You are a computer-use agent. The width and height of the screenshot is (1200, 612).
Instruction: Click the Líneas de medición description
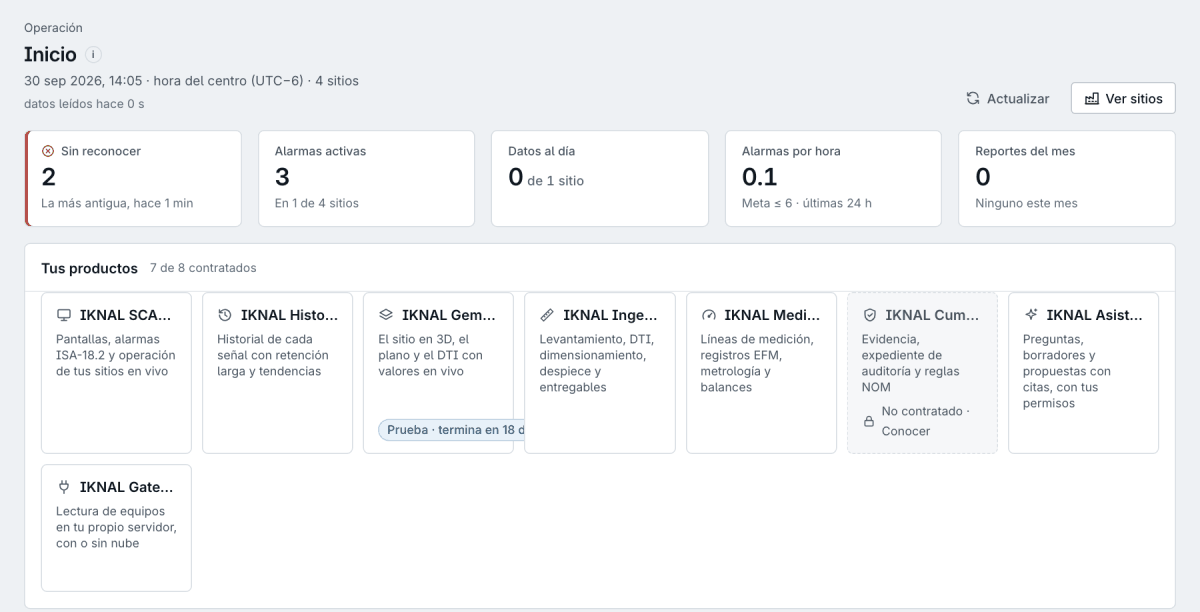(x=757, y=363)
